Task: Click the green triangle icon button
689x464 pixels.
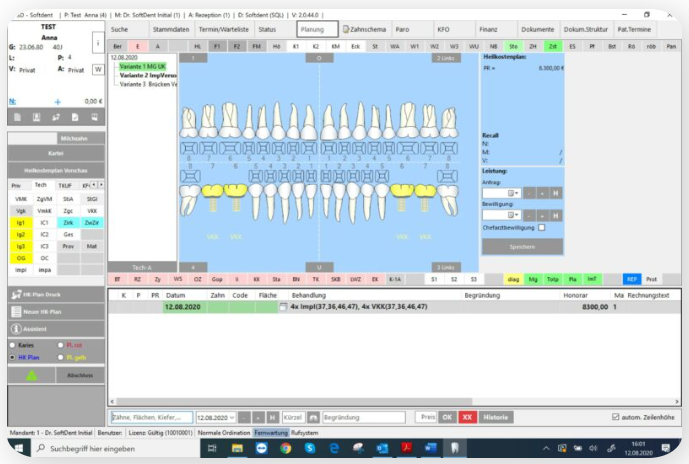Action: 32,375
